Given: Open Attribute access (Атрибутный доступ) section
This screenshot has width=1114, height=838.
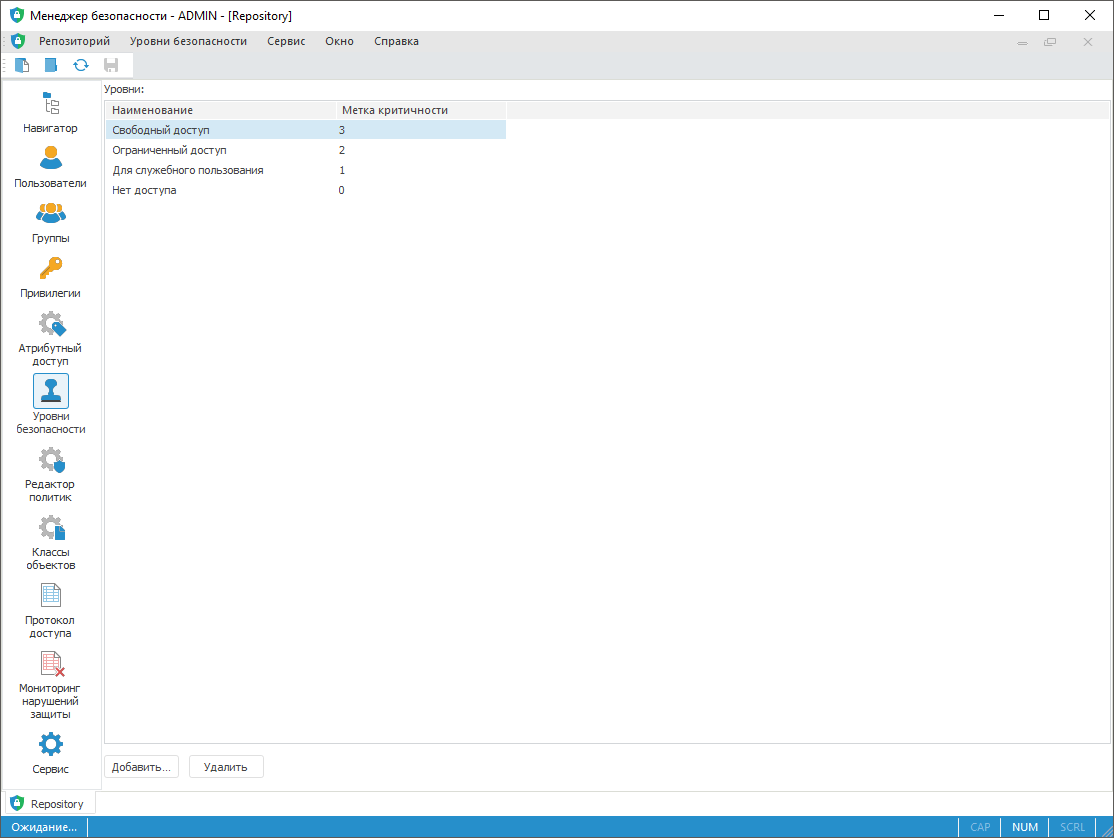Looking at the screenshot, I should tap(50, 339).
